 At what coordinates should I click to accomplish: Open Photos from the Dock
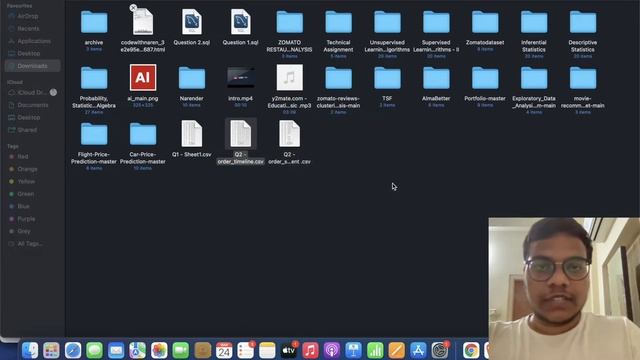coord(159,350)
